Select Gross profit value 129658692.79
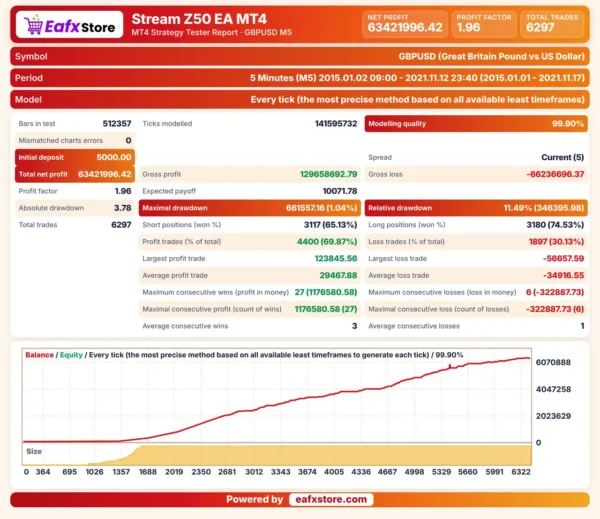 (x=328, y=174)
